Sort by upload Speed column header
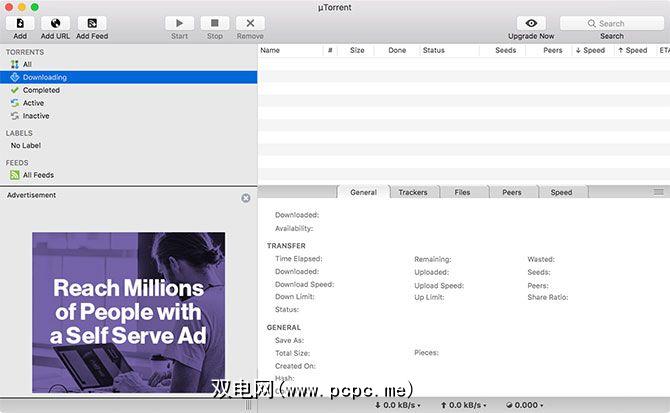The height and width of the screenshot is (413, 670). tap(633, 50)
